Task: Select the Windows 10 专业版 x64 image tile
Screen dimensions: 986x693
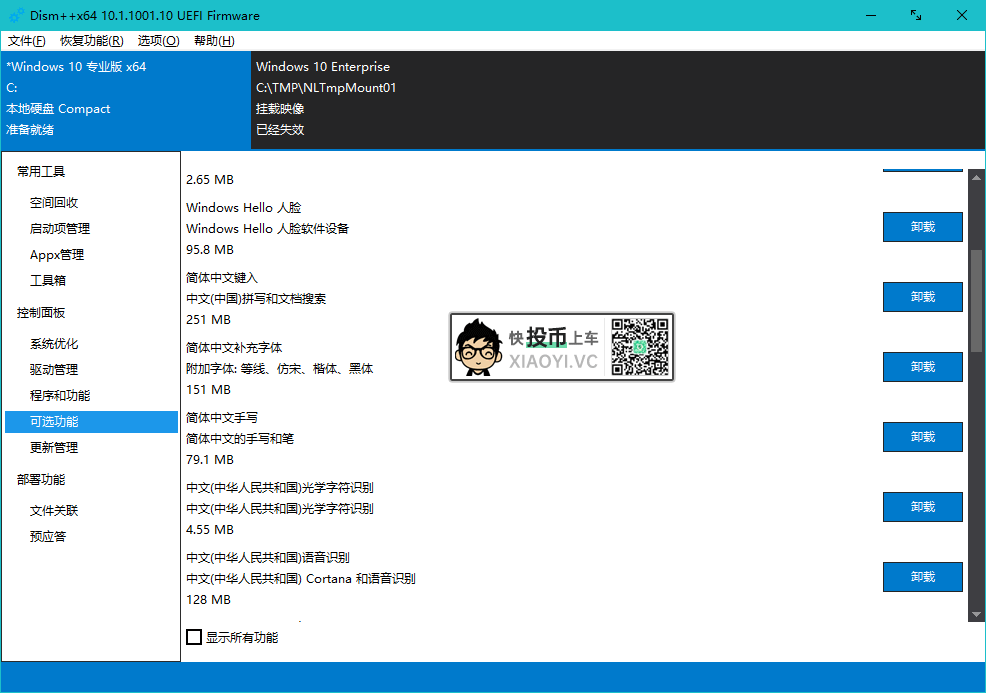Action: pos(126,100)
